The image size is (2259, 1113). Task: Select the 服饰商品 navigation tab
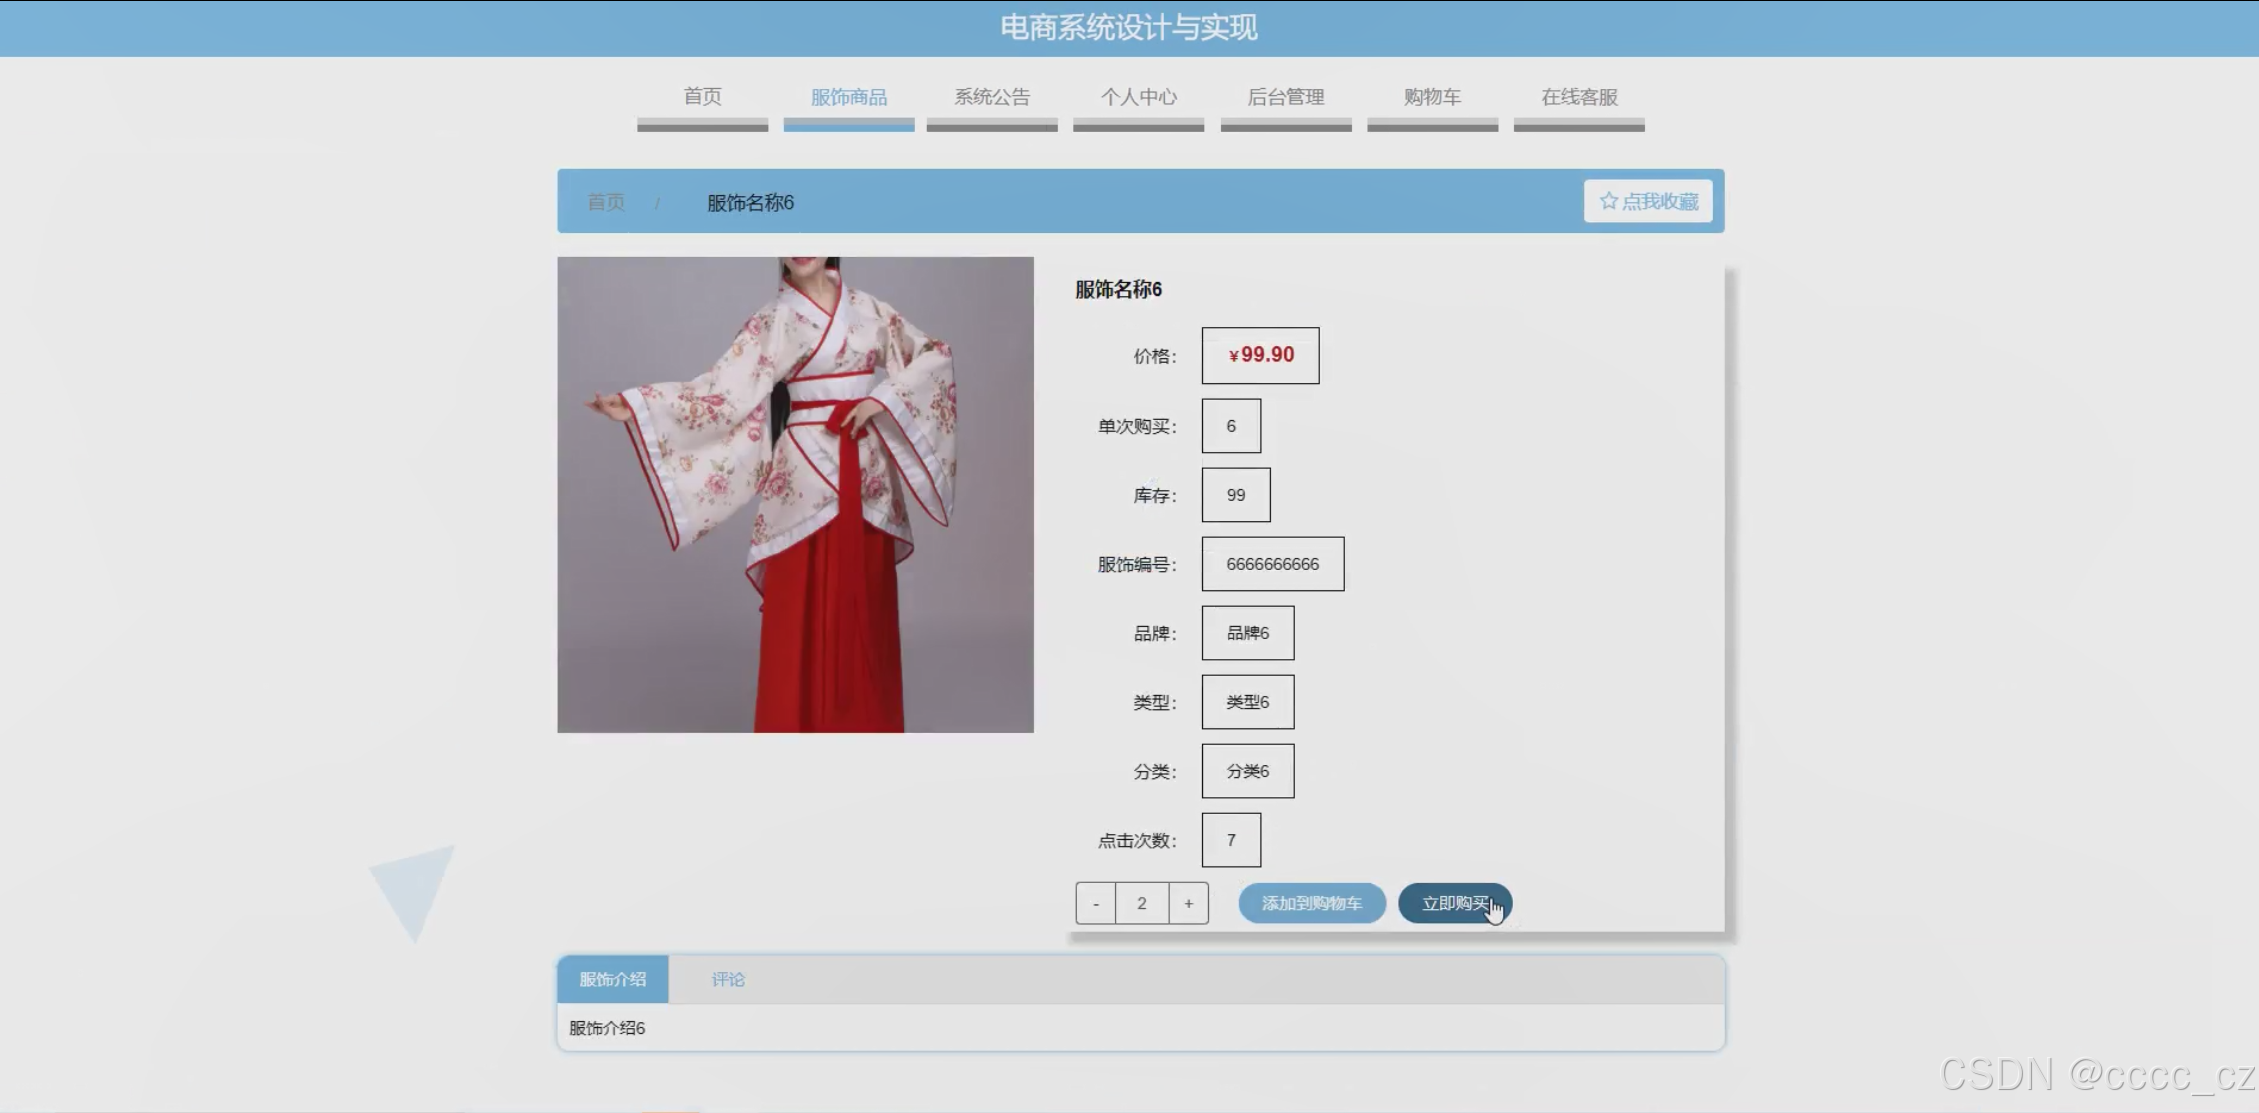(848, 97)
